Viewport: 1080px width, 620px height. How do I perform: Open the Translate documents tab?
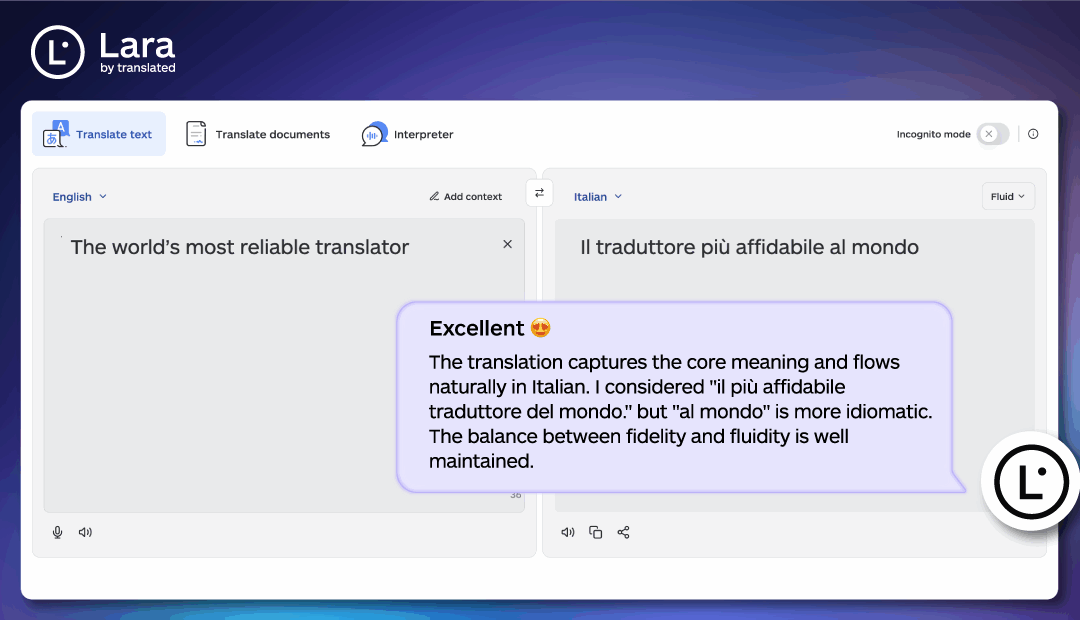258,134
